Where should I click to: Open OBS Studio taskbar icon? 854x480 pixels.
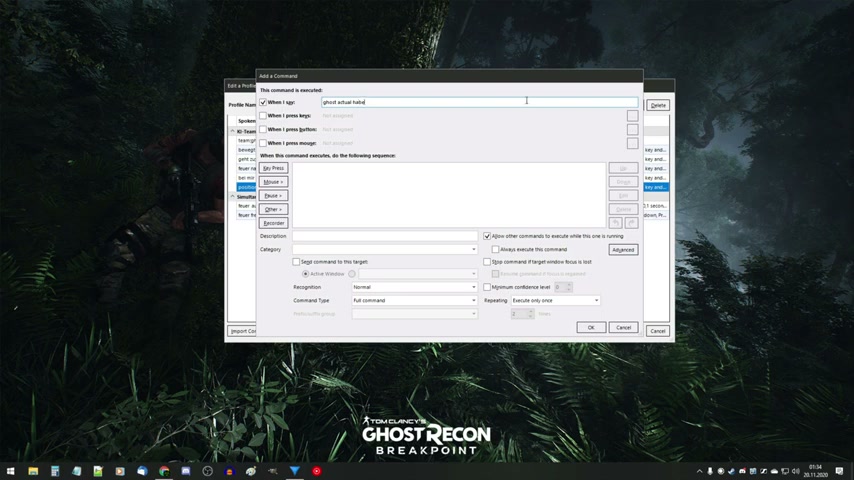click(x=208, y=471)
